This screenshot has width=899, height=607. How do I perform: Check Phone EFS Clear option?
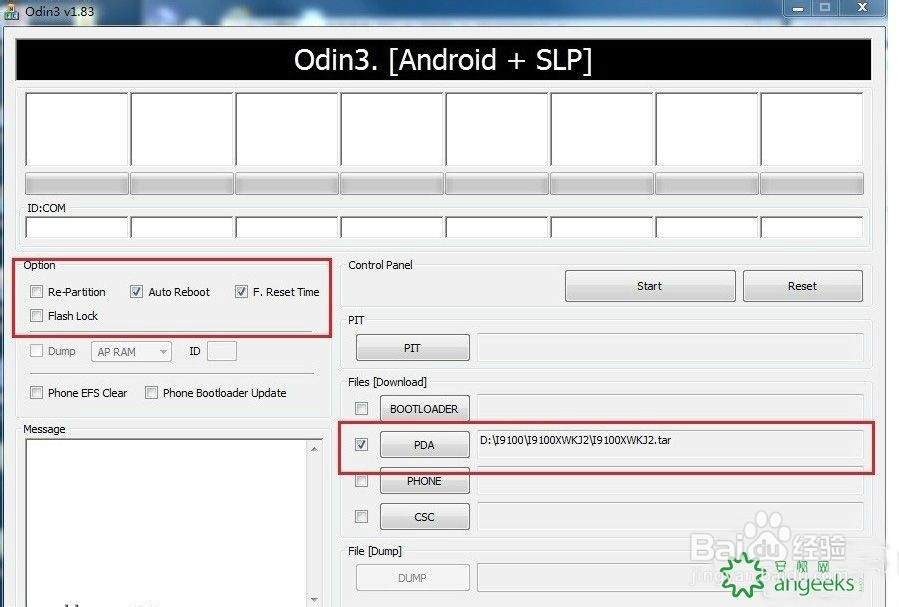pyautogui.click(x=37, y=393)
